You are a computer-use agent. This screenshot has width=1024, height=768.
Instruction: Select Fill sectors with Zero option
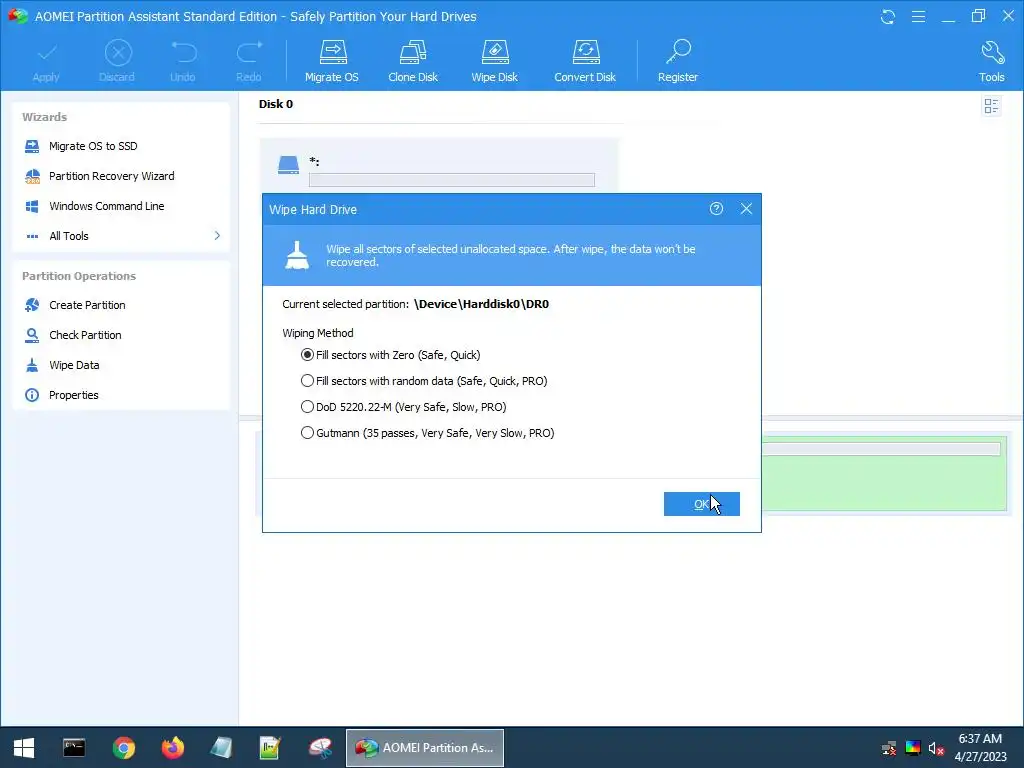tap(391, 355)
